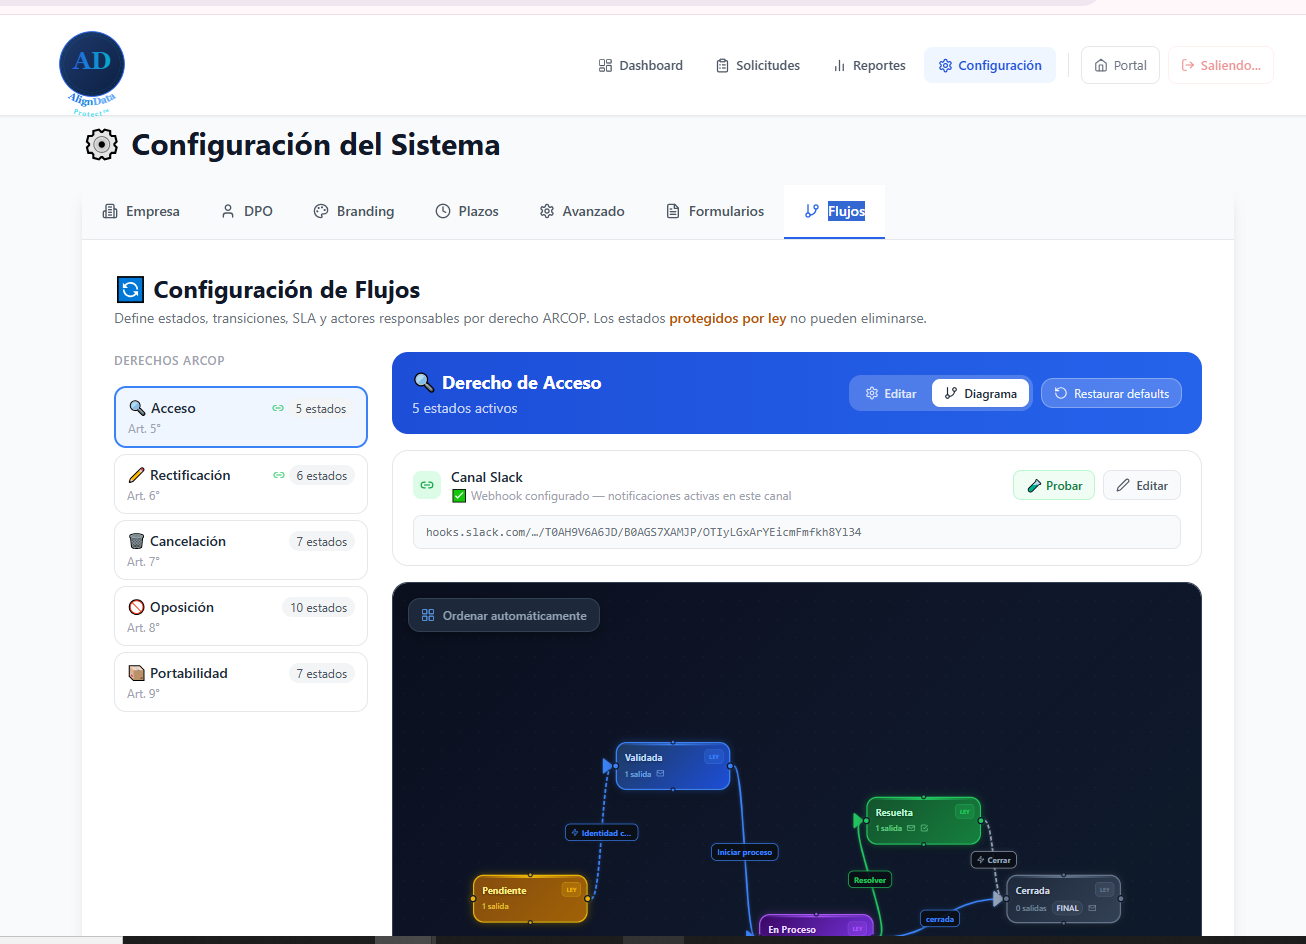
Task: Select Configuración in the navigation bar
Action: 989,65
